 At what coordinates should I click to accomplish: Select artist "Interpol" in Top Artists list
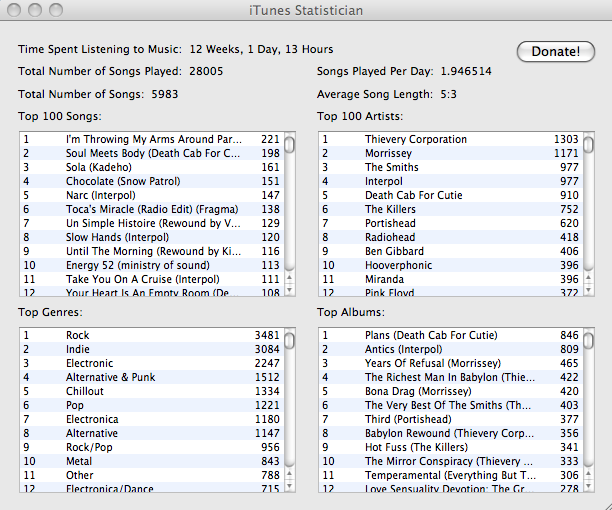451,181
